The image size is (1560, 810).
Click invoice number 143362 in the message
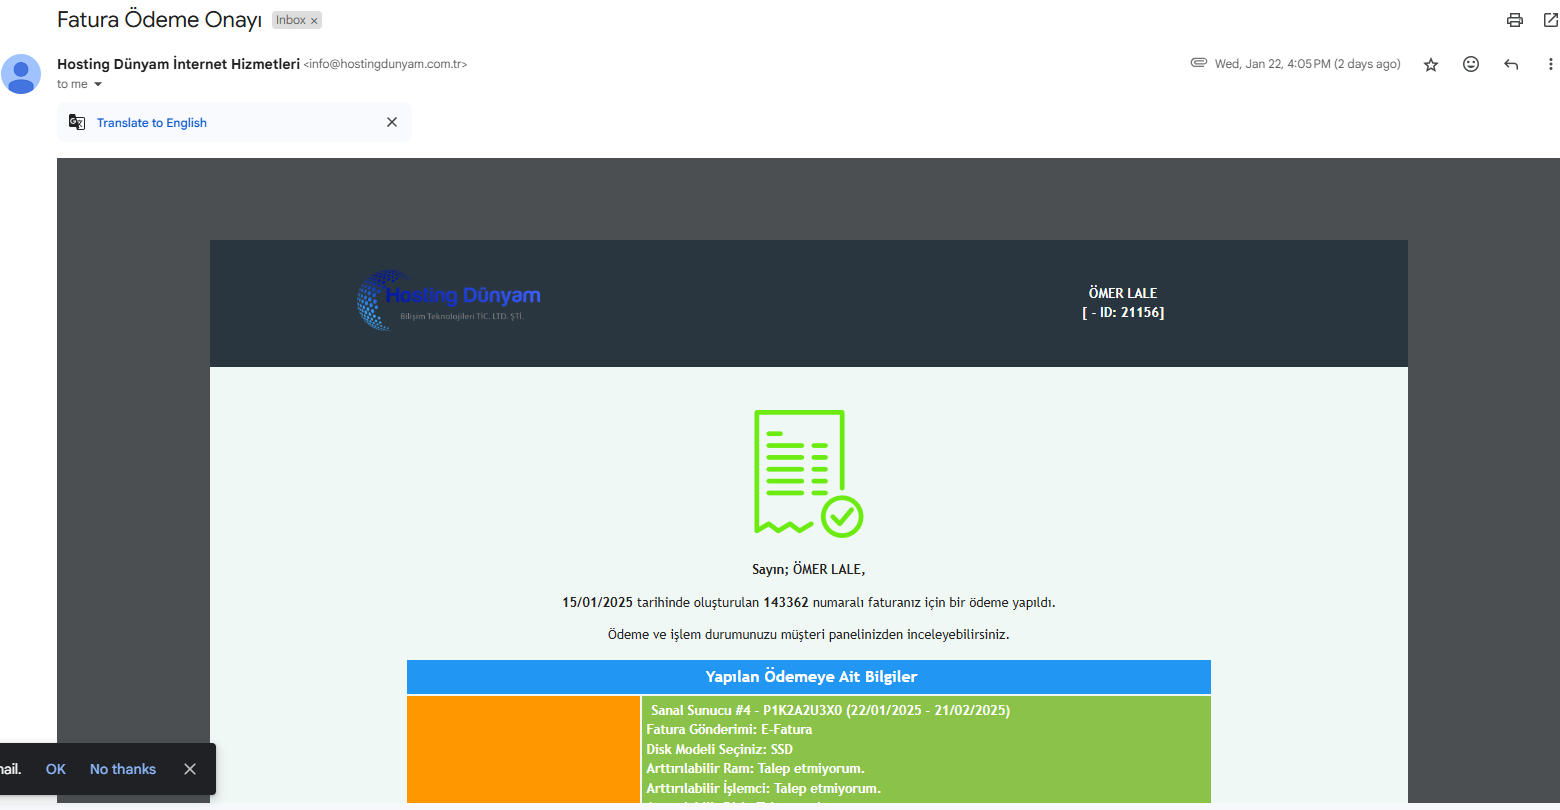point(786,602)
